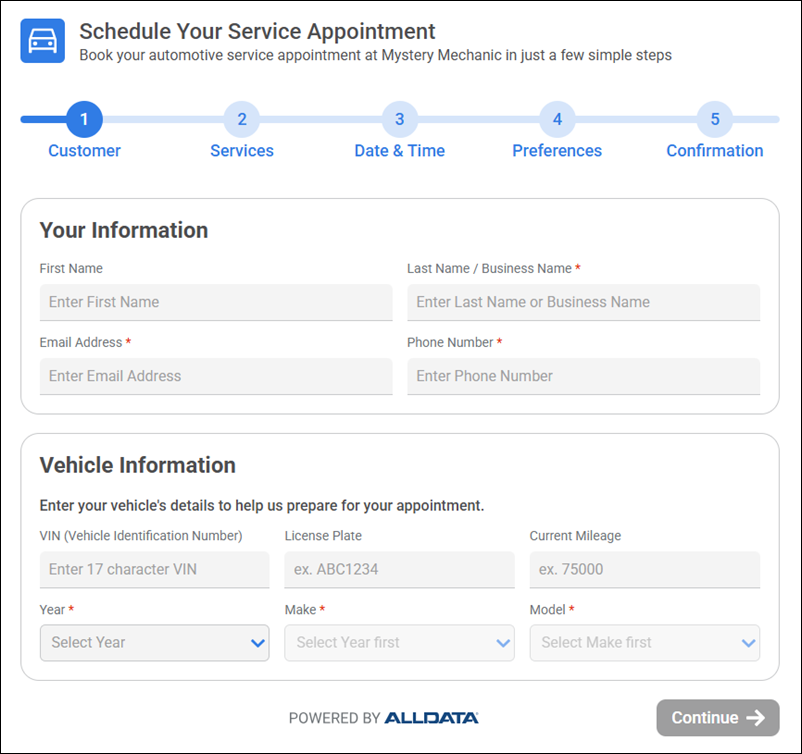
Task: Click the Last Name / Business Name label
Action: [x=489, y=268]
